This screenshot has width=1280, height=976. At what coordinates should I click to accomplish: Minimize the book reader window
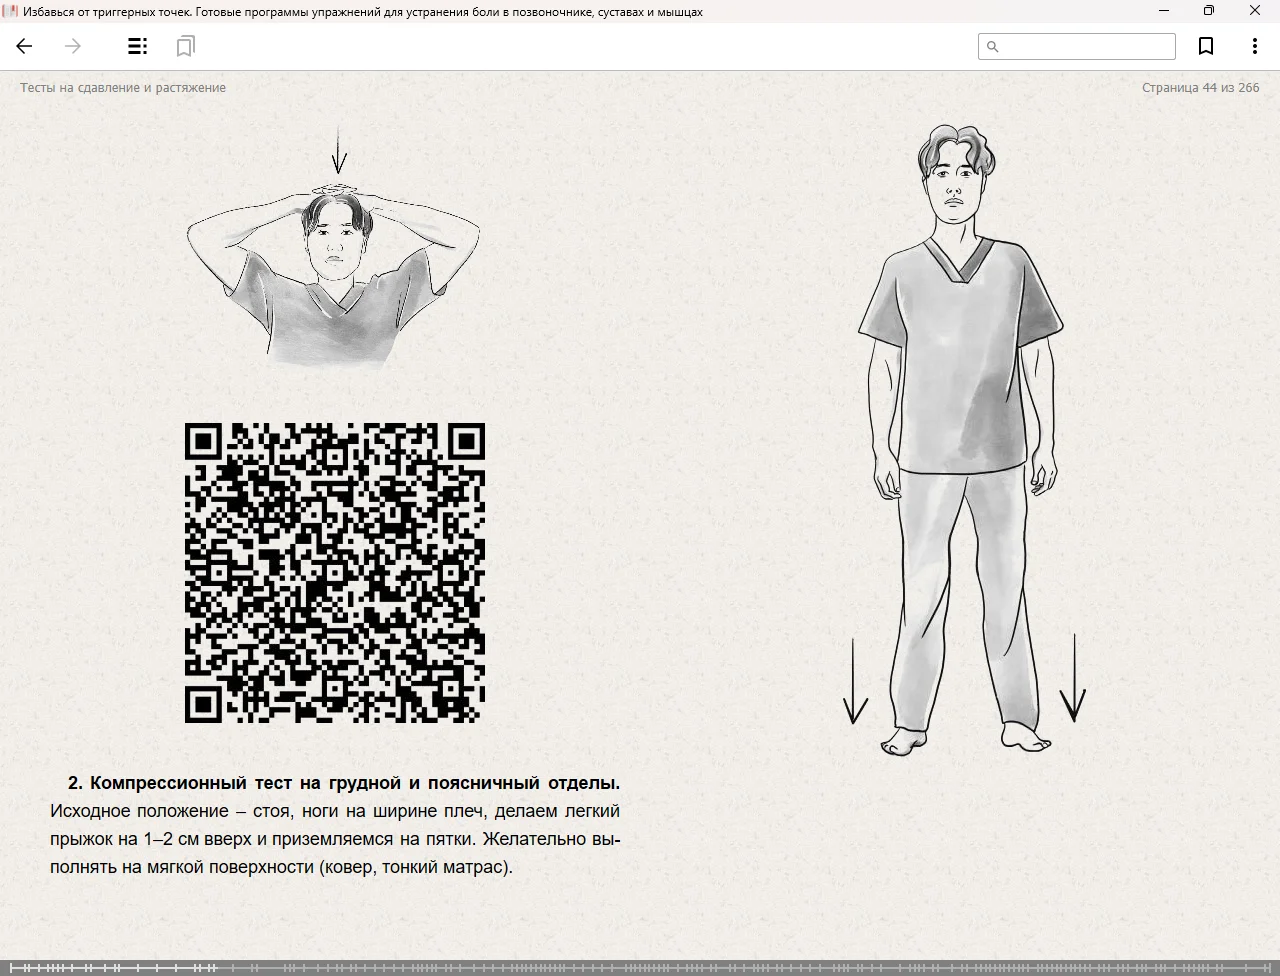[x=1164, y=11]
